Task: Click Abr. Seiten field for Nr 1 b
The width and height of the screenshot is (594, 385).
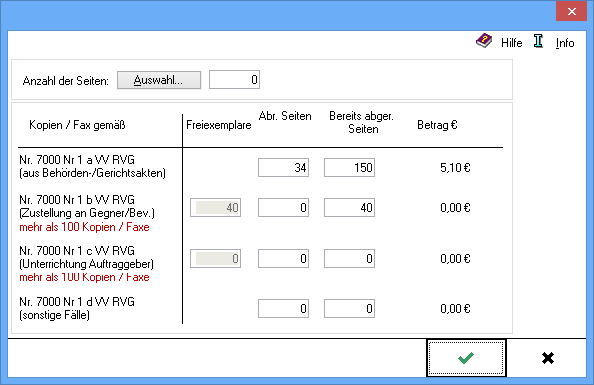Action: (x=283, y=208)
